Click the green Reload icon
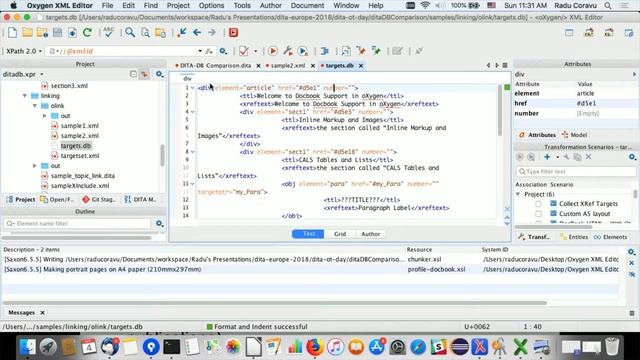This screenshot has width=640, height=360. coord(87,33)
